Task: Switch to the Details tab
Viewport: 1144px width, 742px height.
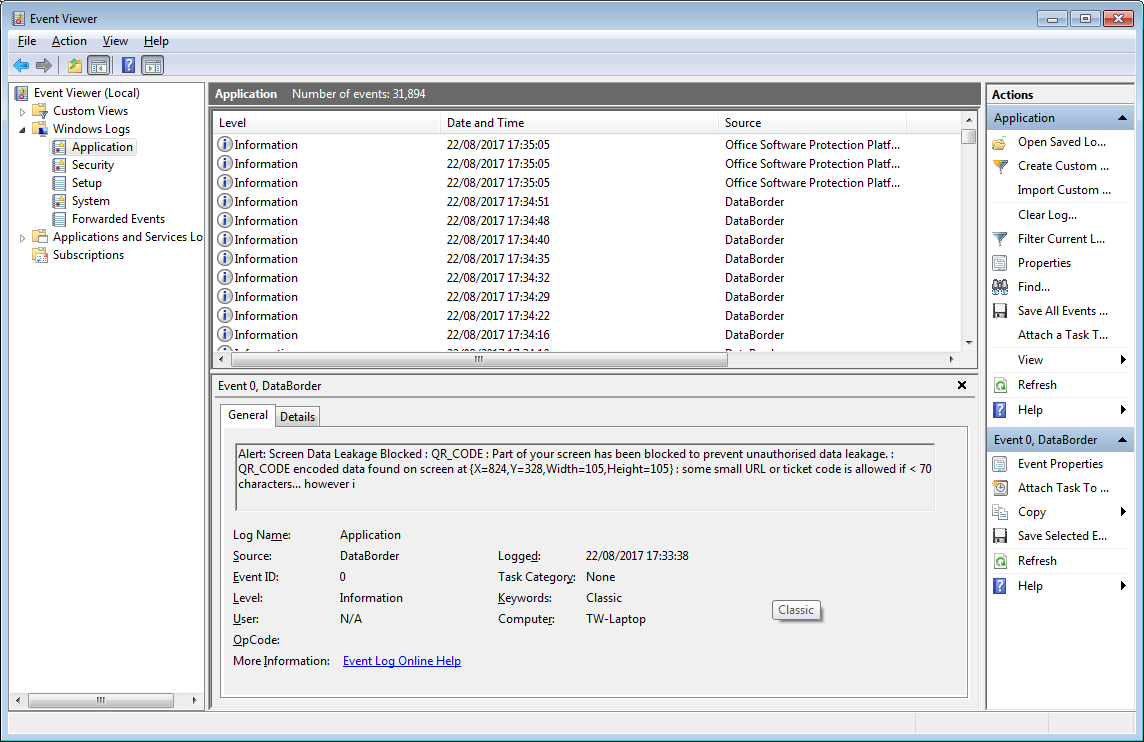Action: [x=297, y=416]
